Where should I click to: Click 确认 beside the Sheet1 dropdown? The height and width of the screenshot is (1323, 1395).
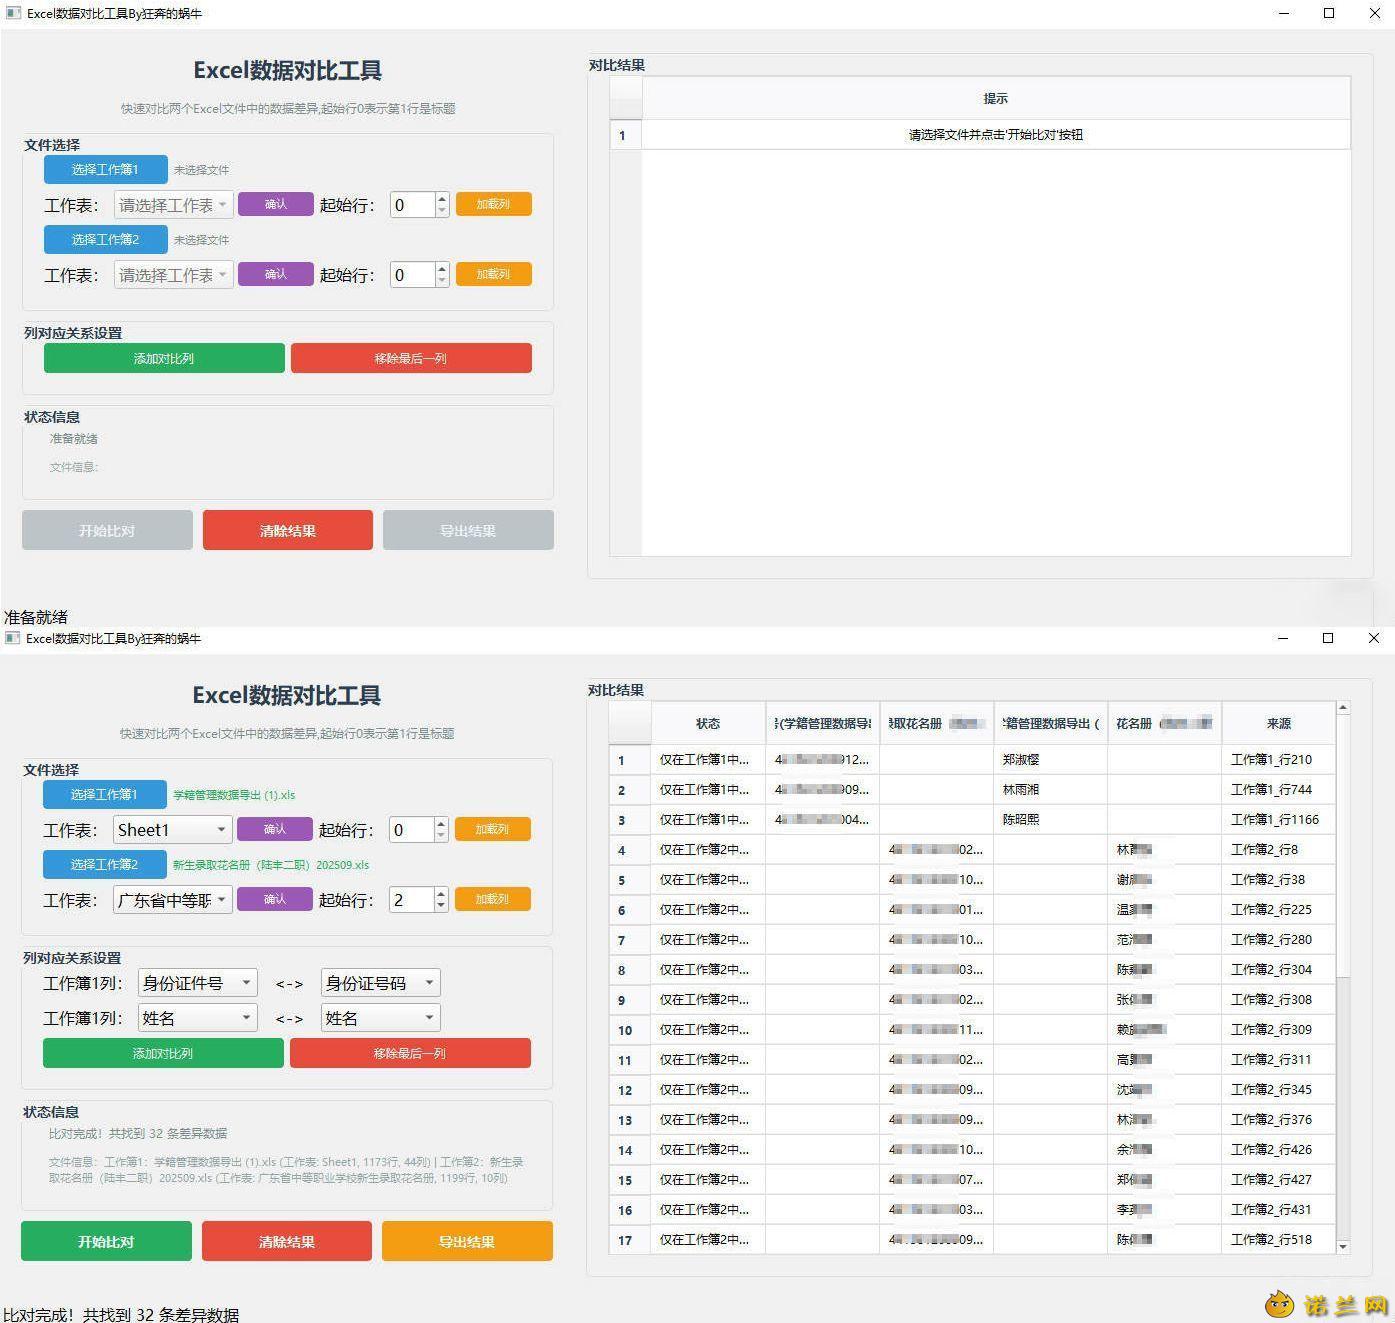pyautogui.click(x=275, y=829)
